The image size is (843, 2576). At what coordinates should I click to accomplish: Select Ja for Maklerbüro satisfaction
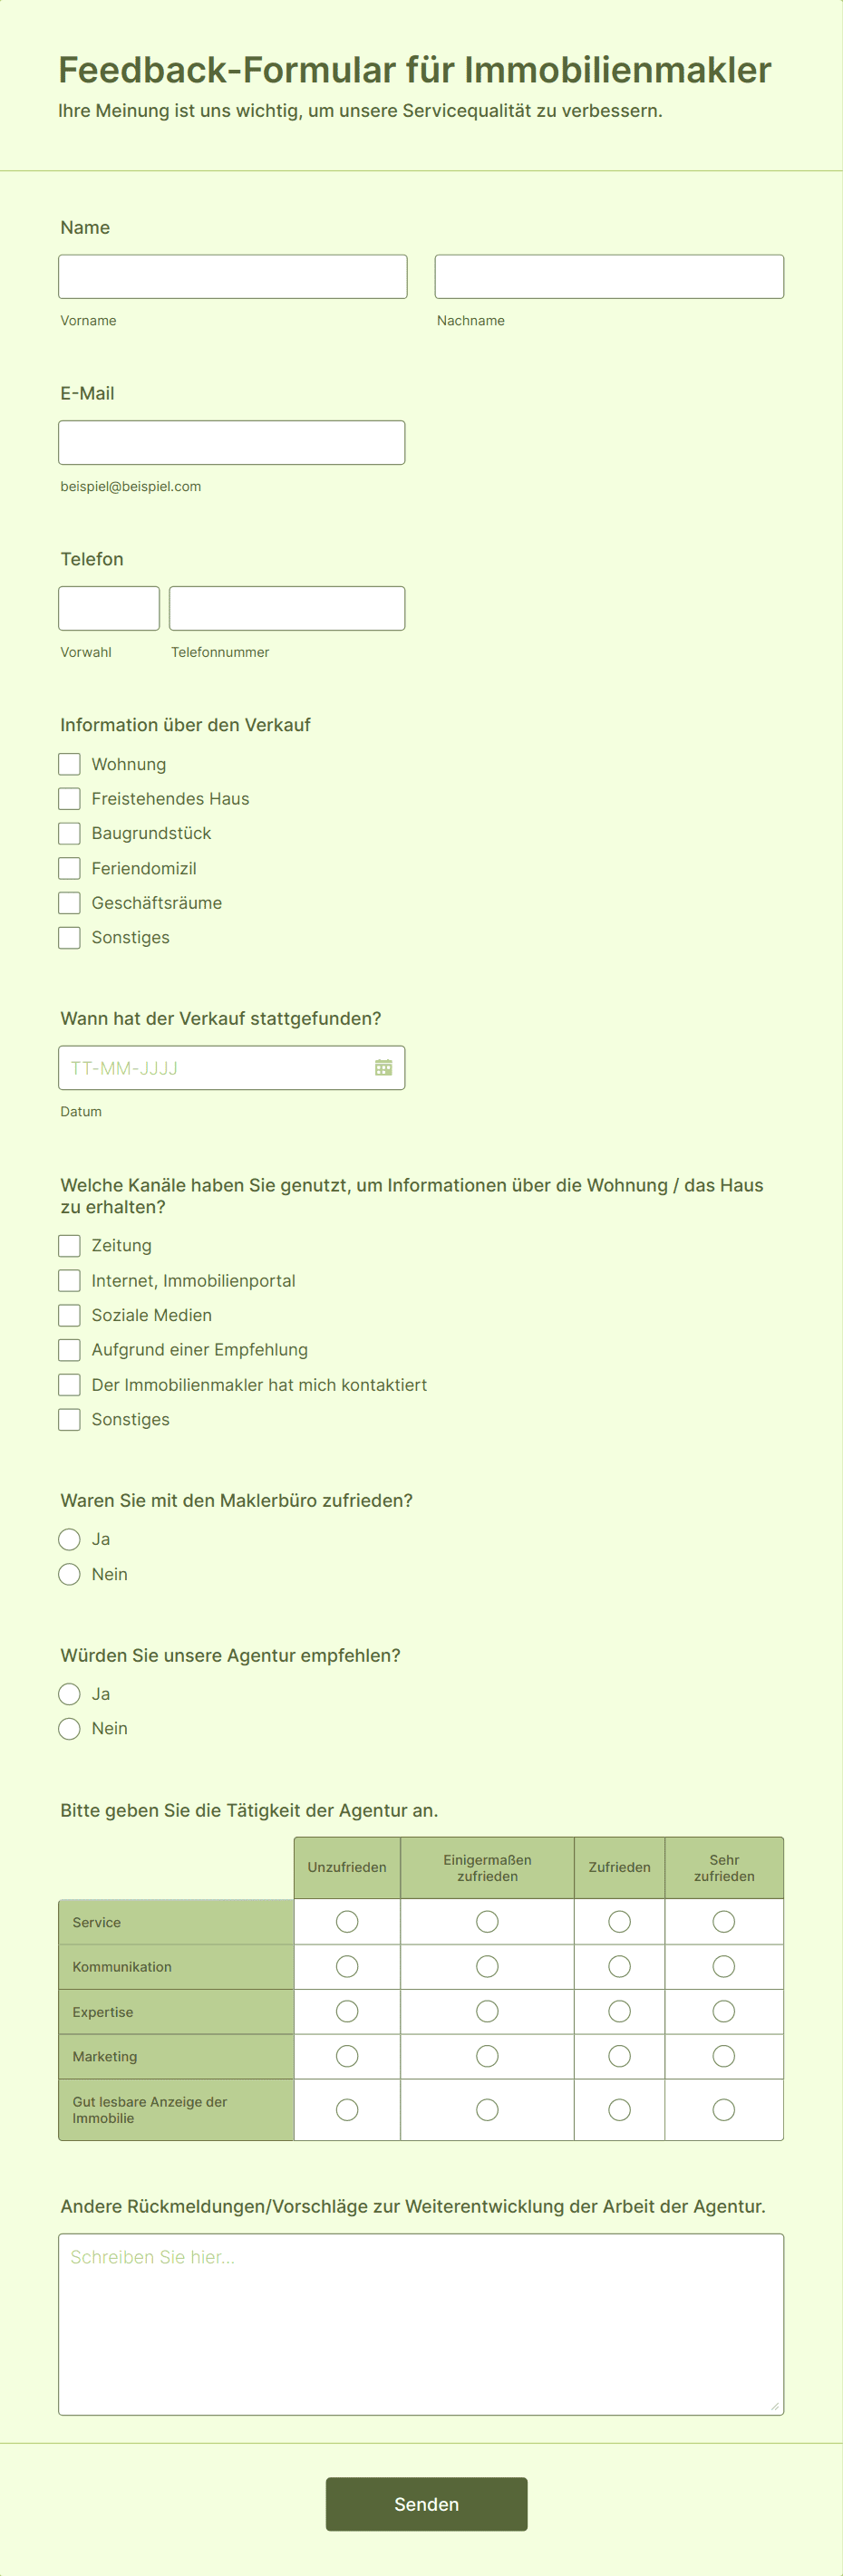pyautogui.click(x=69, y=1539)
